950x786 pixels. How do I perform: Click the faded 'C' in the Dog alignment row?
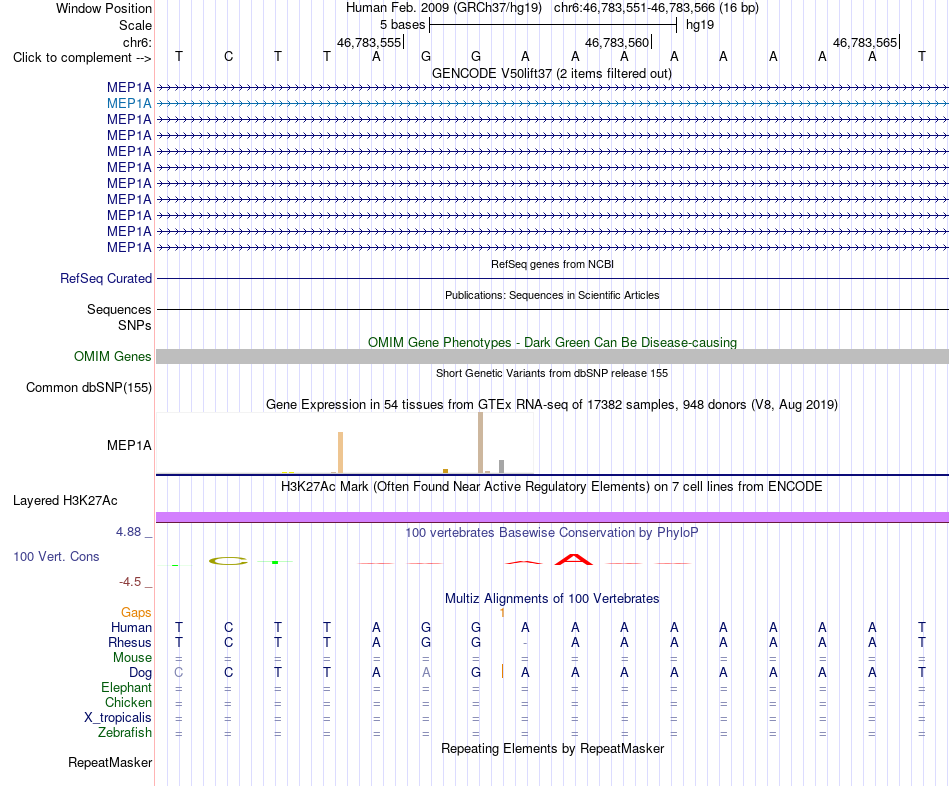click(x=179, y=673)
